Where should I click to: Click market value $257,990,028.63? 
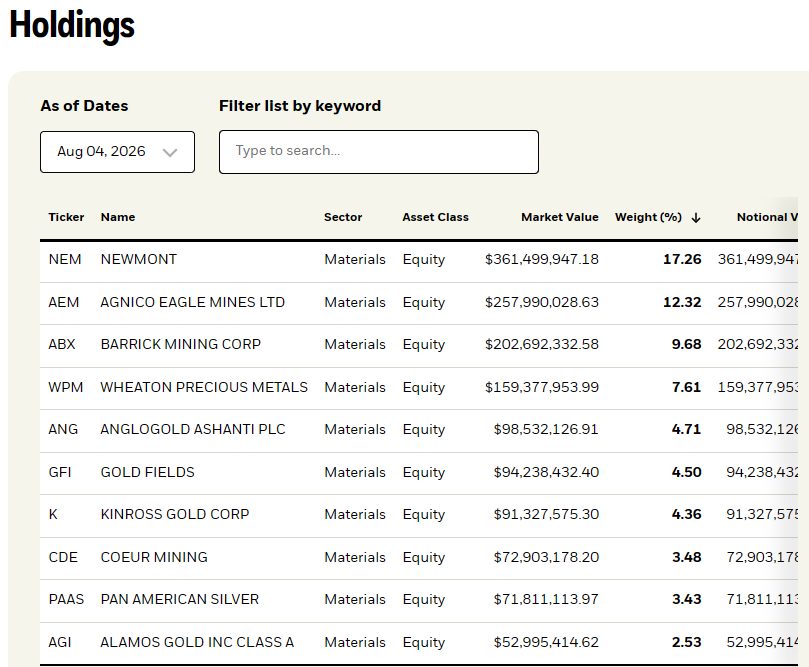coord(542,302)
